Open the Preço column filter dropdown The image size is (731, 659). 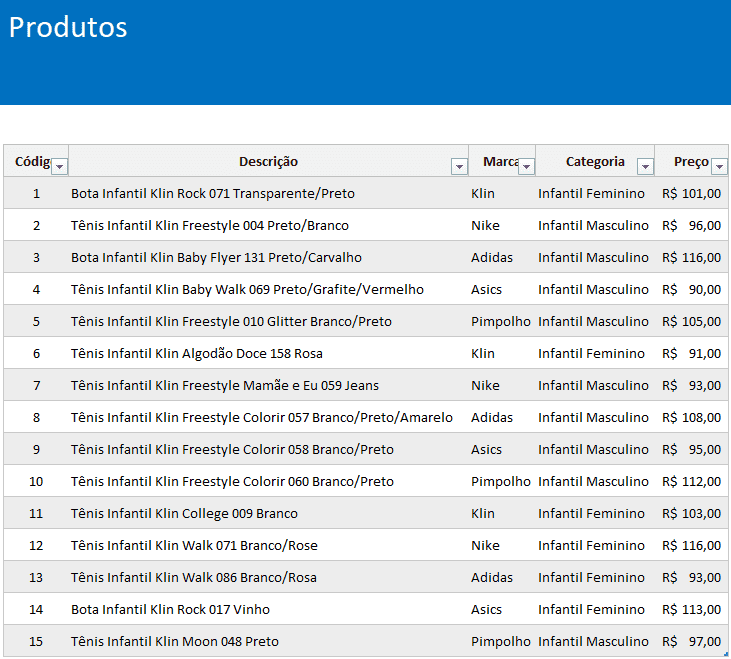pyautogui.click(x=719, y=166)
